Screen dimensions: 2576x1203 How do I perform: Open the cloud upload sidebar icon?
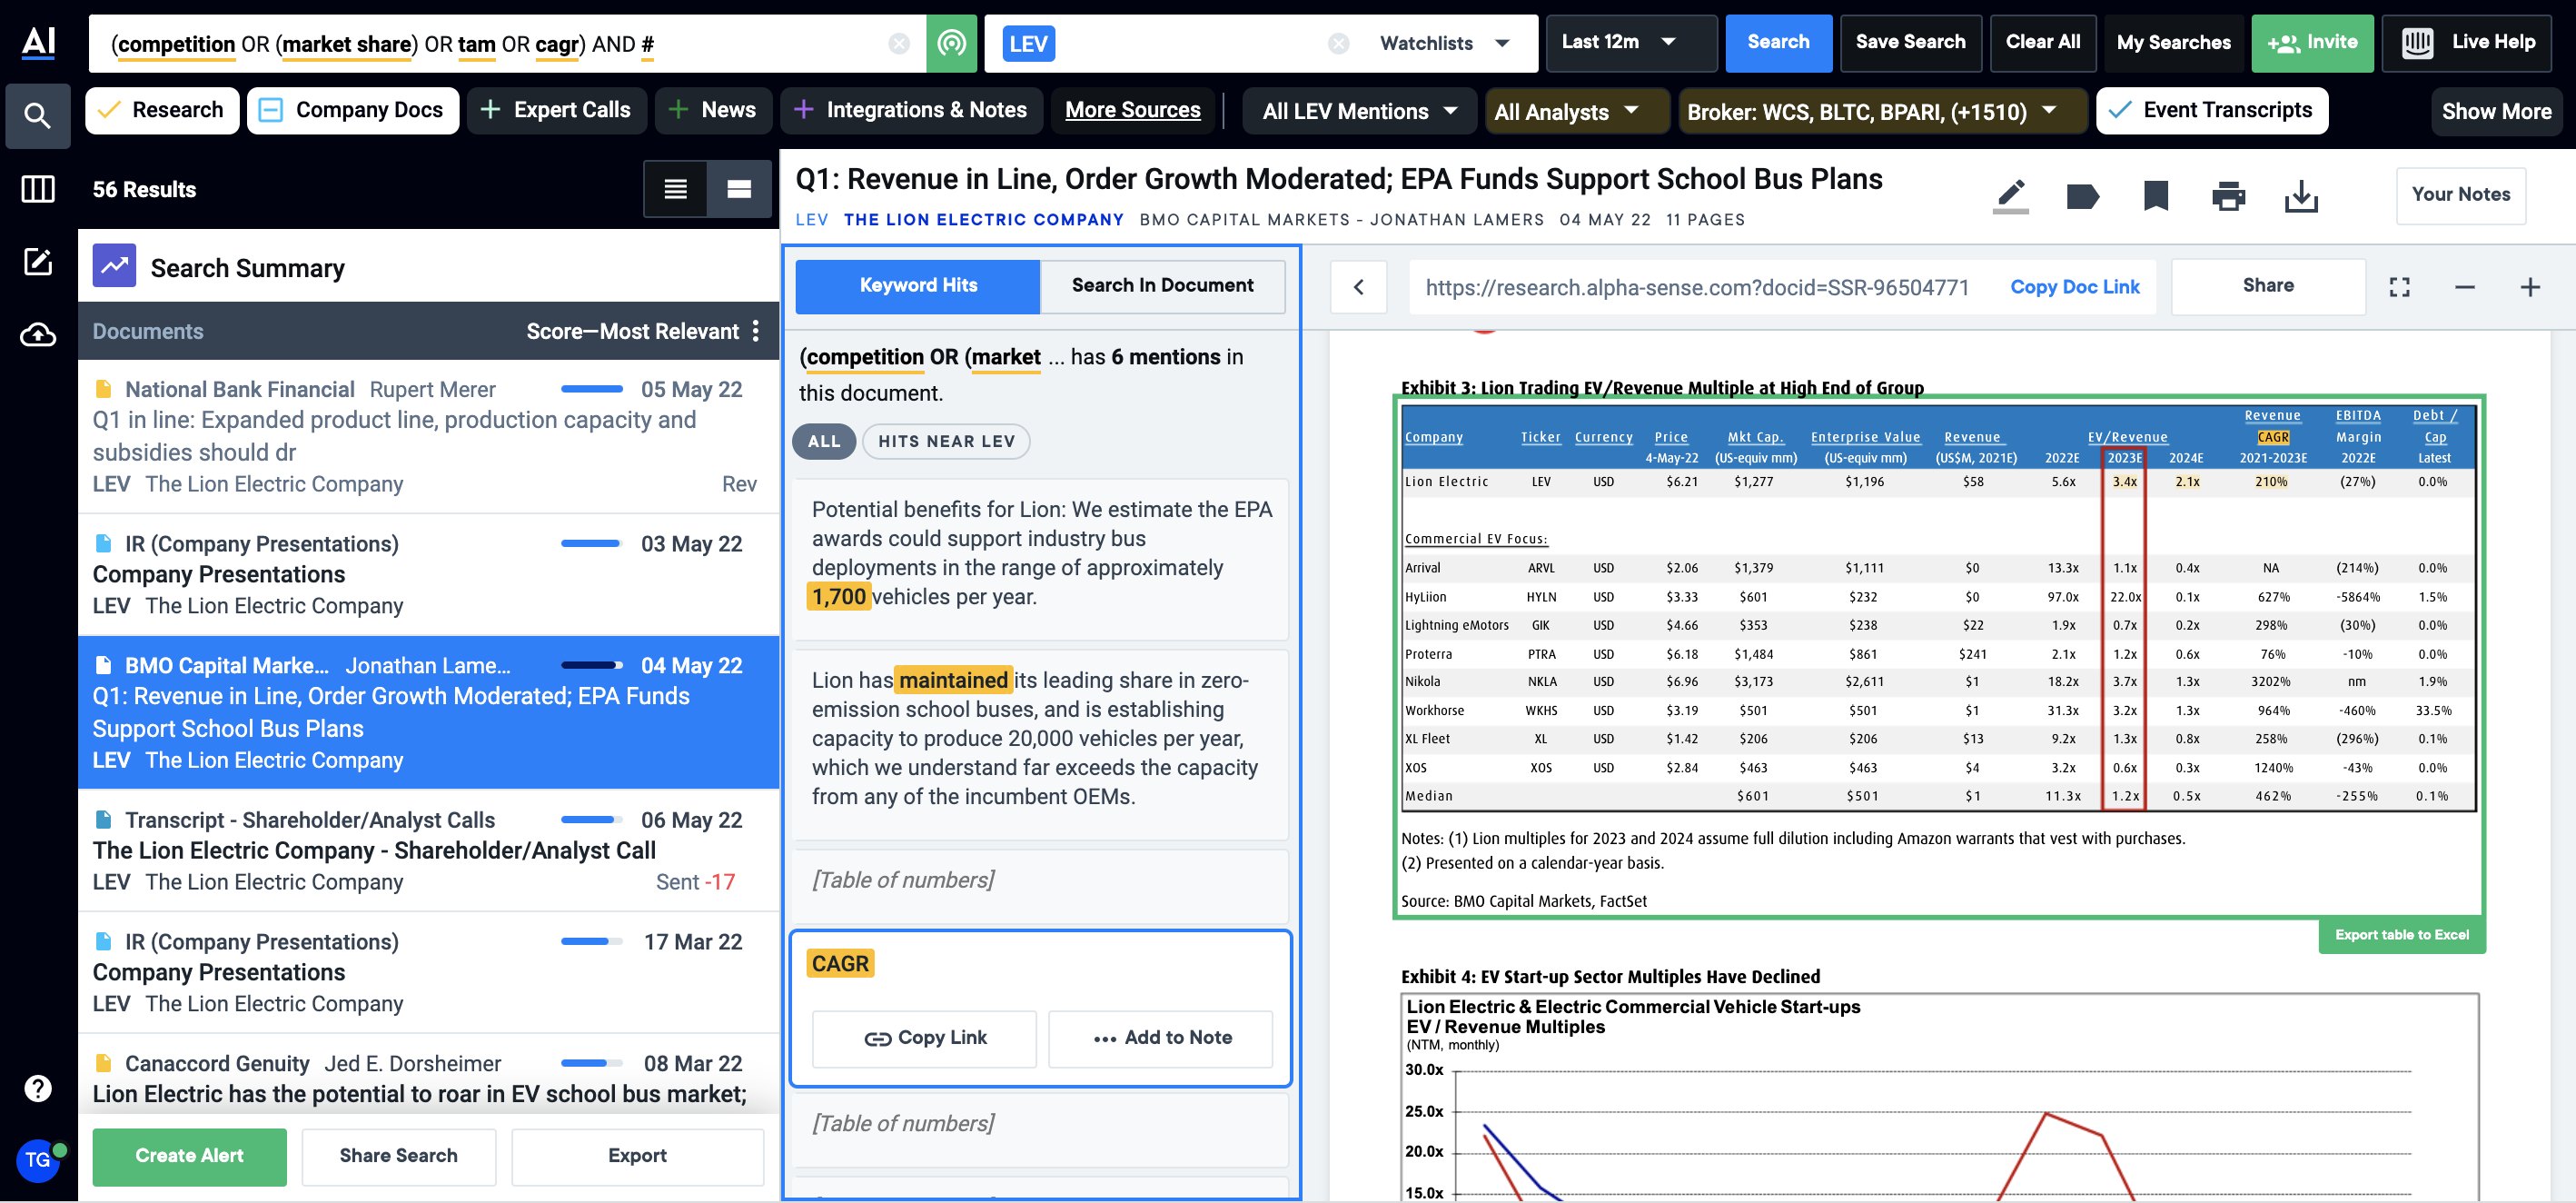click(38, 335)
